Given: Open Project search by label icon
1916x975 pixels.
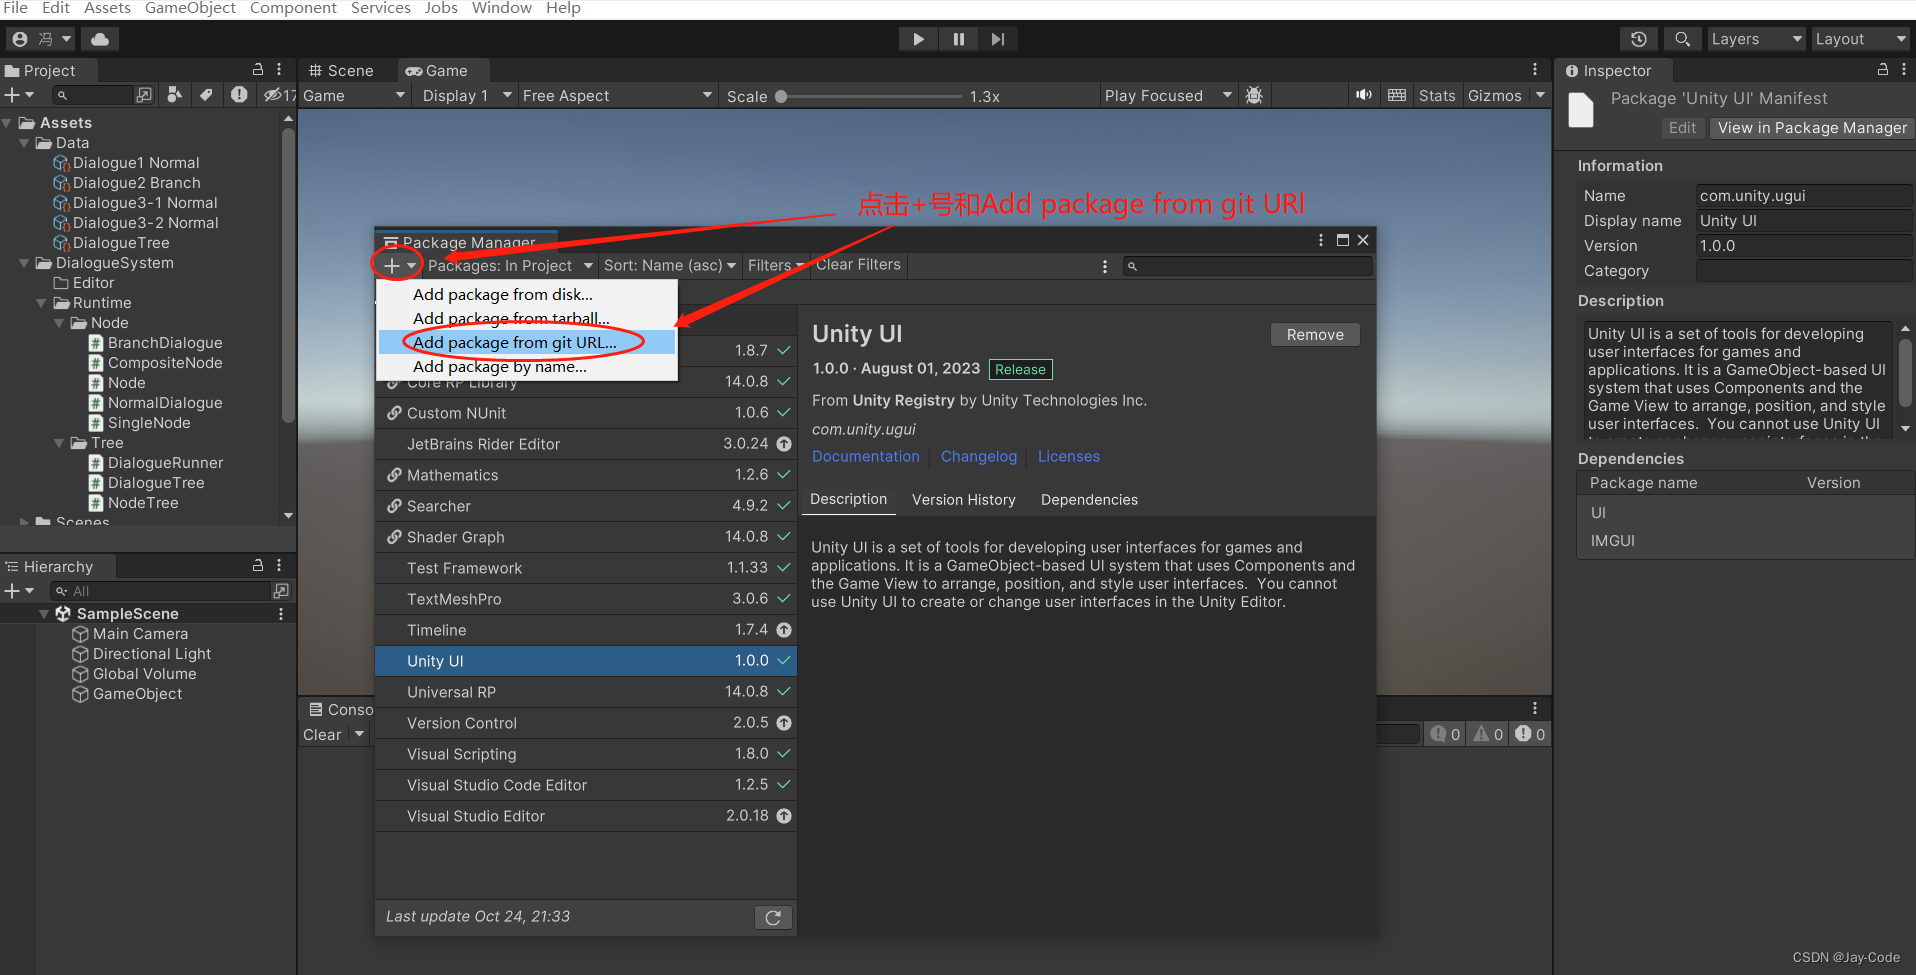Looking at the screenshot, I should (206, 95).
